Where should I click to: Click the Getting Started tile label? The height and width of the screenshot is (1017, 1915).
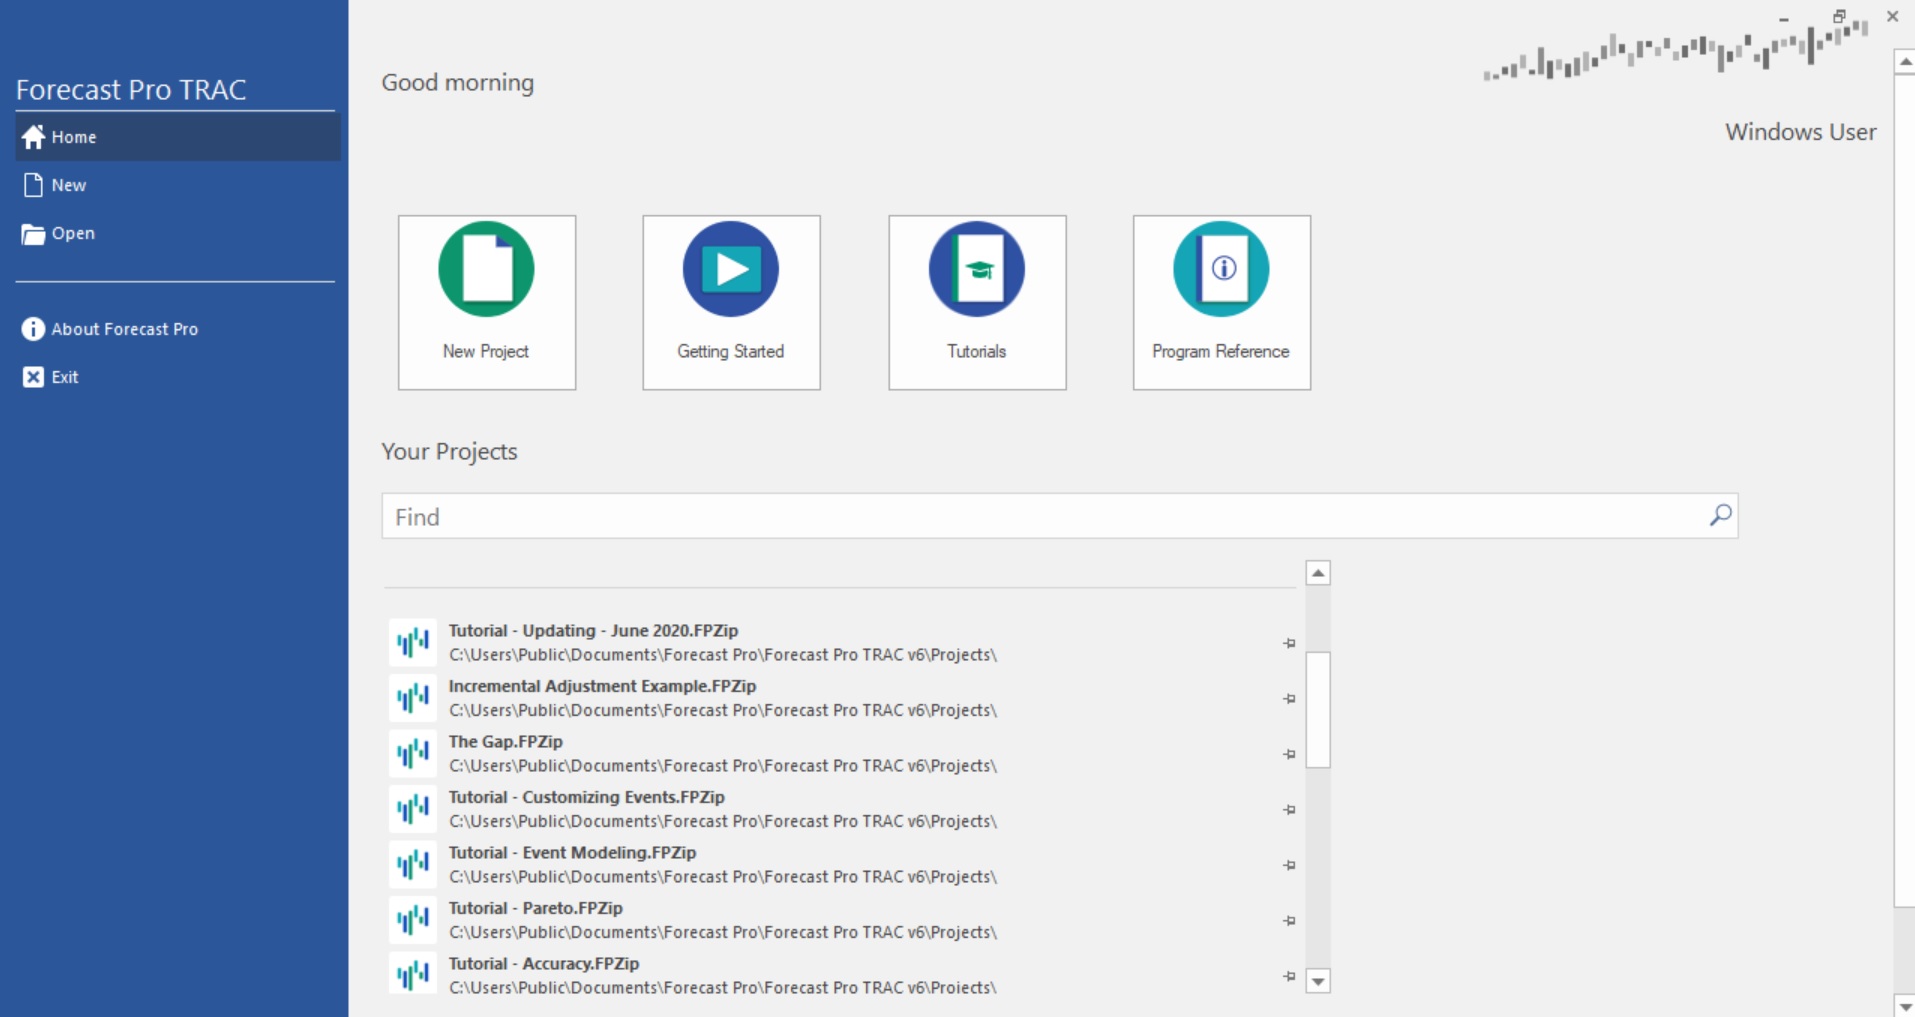tap(731, 351)
